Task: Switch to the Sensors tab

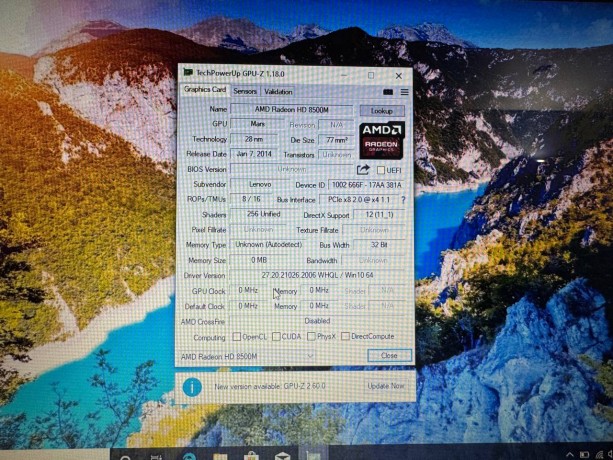Action: pos(245,91)
